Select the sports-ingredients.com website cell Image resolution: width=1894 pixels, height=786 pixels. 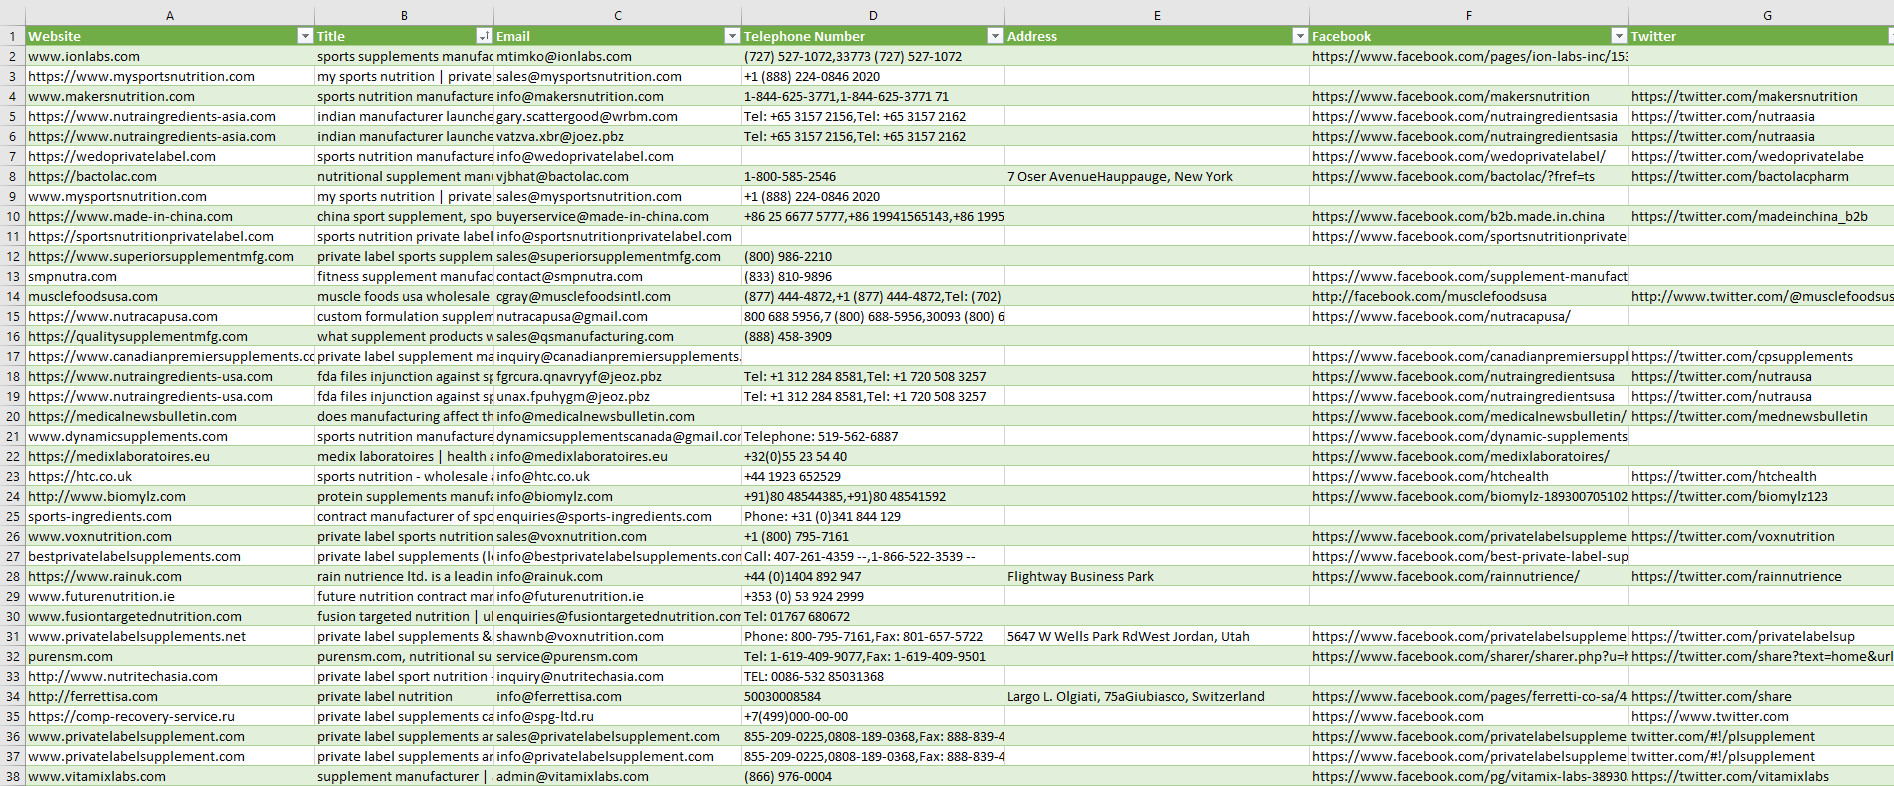[170, 516]
